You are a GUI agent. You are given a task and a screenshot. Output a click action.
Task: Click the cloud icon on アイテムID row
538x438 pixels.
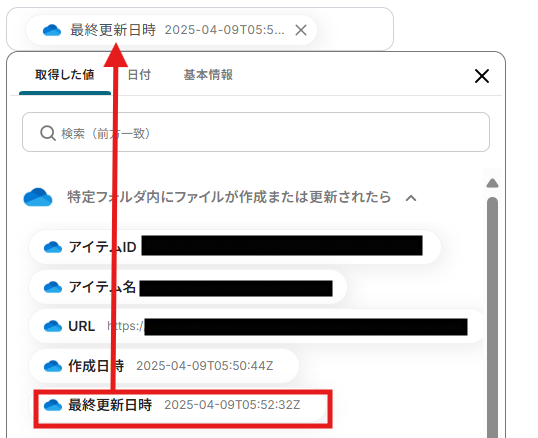(x=53, y=247)
